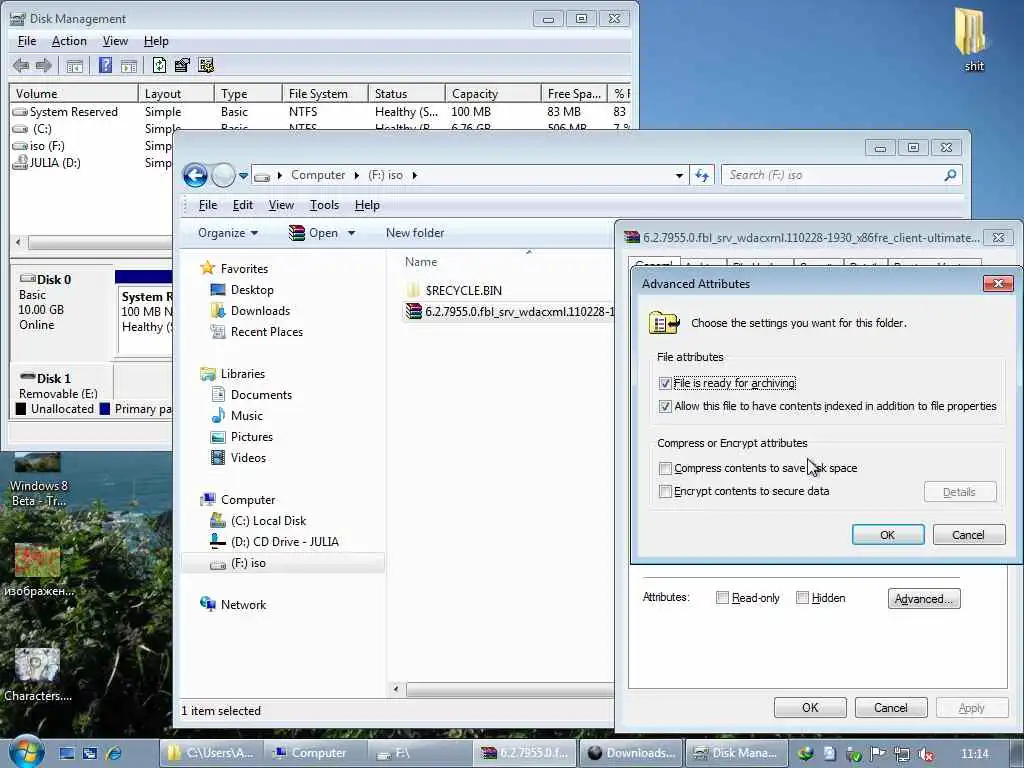This screenshot has width=1024, height=768.
Task: Click the Capacity column header
Action: point(492,93)
